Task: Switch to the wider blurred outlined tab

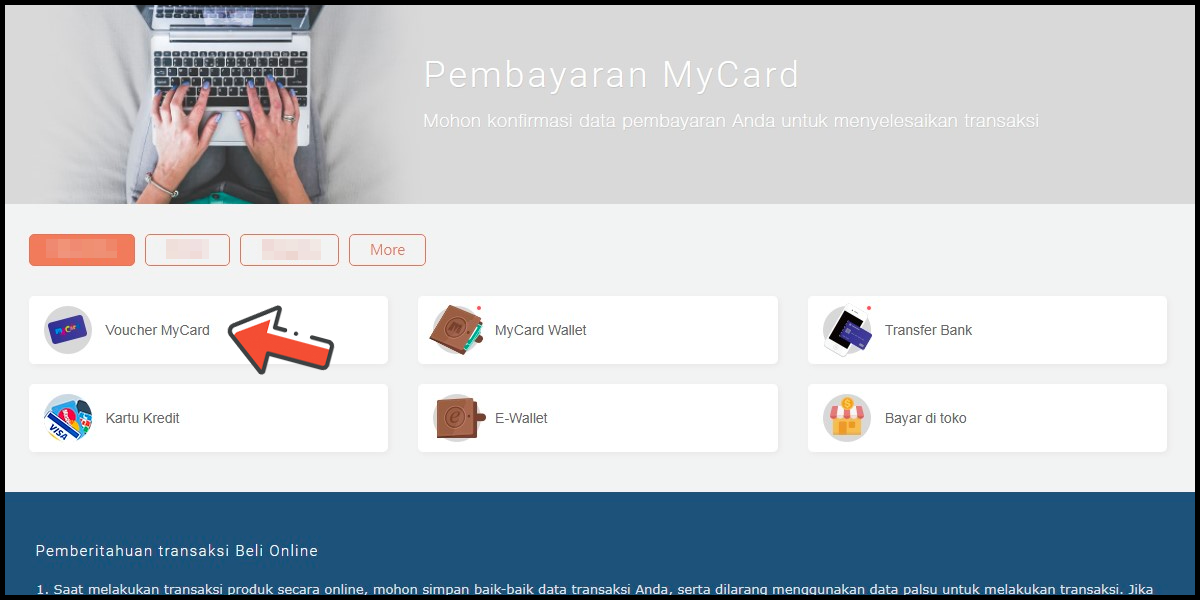Action: [x=289, y=250]
